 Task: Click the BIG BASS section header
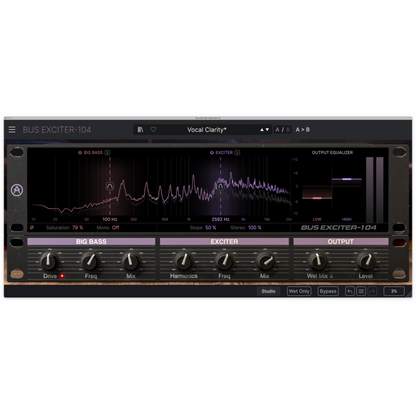91,241
